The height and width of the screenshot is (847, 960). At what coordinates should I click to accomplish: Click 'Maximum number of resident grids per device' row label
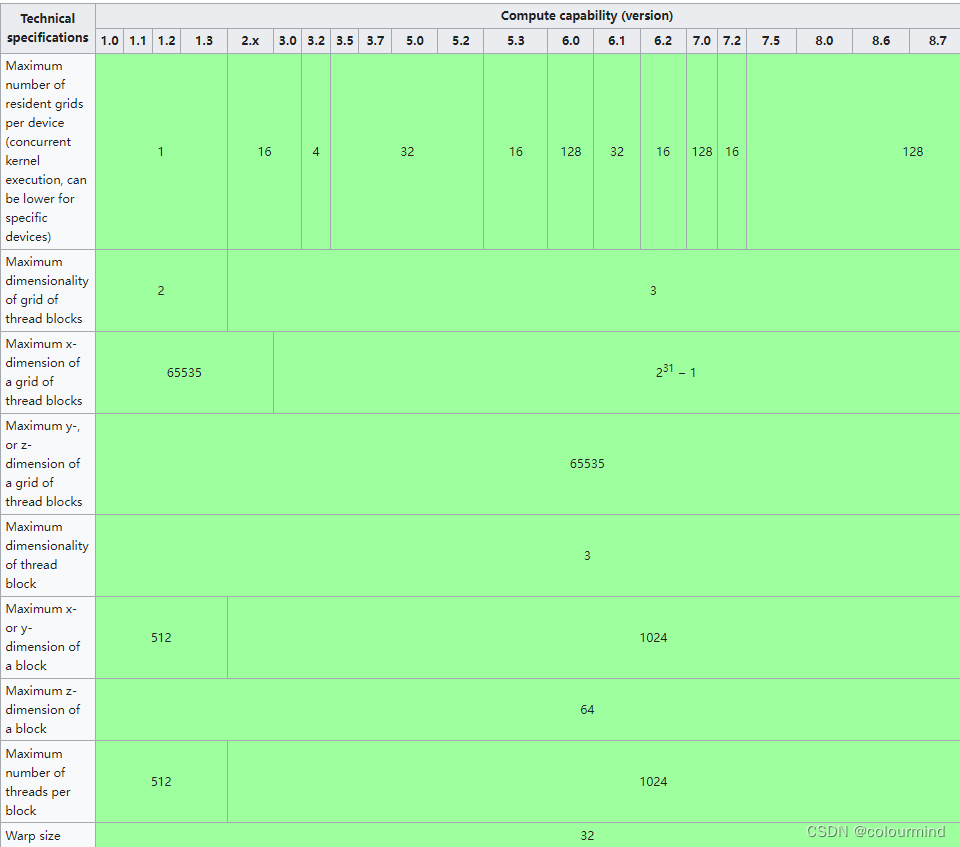click(x=48, y=151)
